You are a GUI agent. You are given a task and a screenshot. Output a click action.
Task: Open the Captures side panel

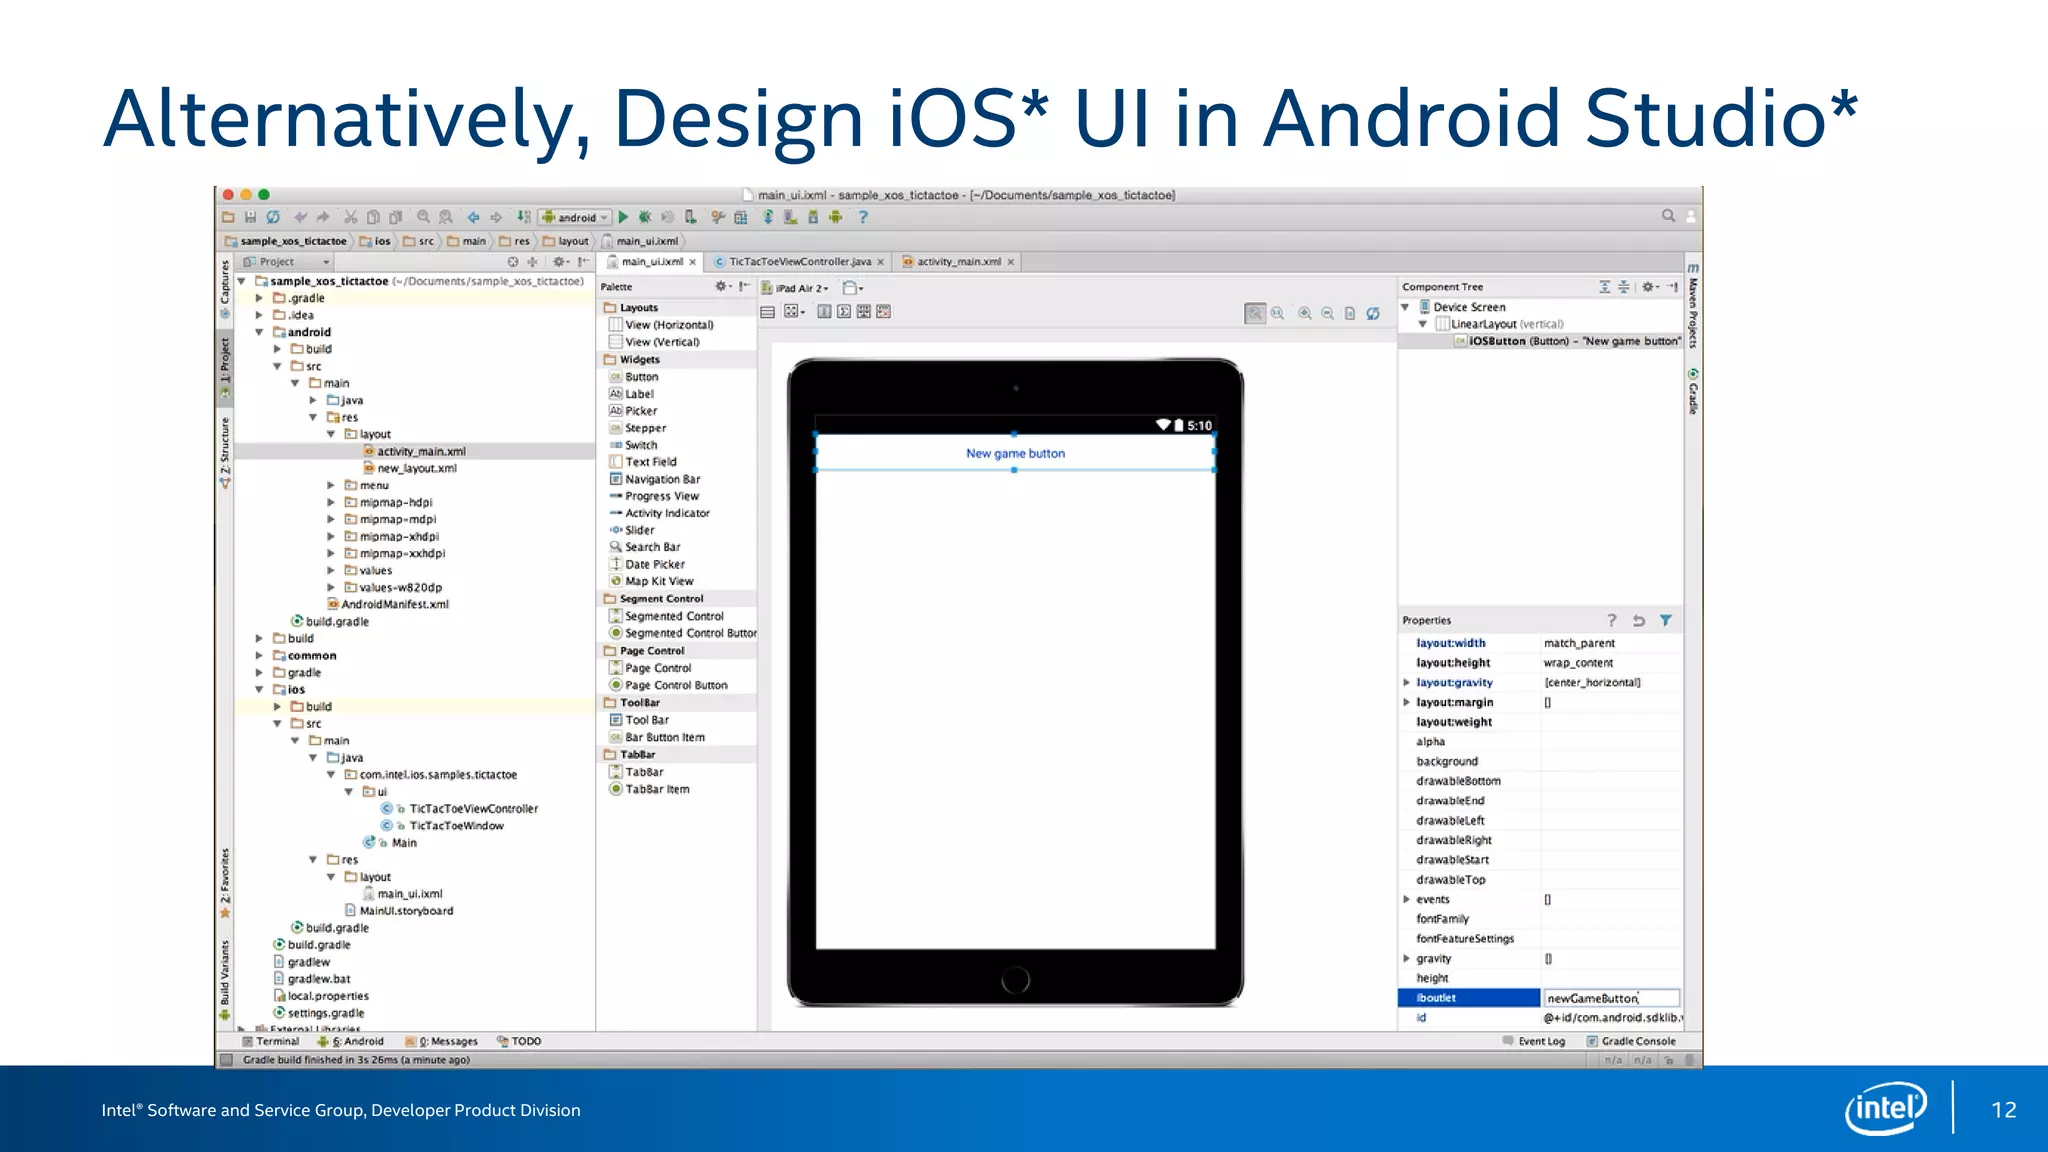point(225,290)
